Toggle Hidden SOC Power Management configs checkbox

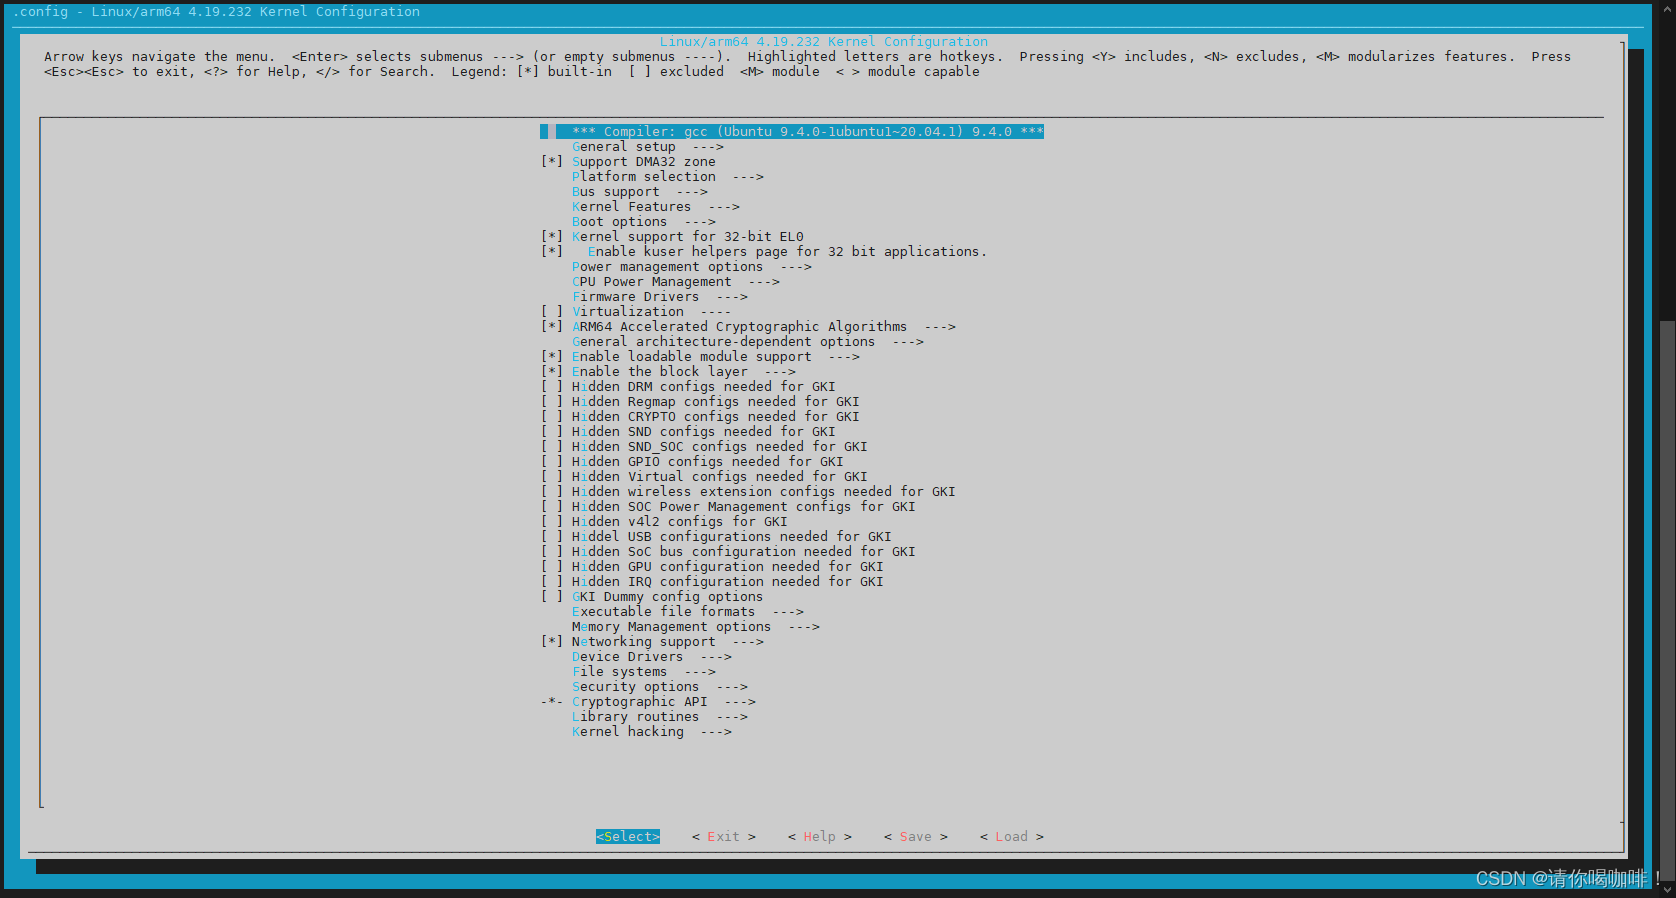click(x=552, y=507)
